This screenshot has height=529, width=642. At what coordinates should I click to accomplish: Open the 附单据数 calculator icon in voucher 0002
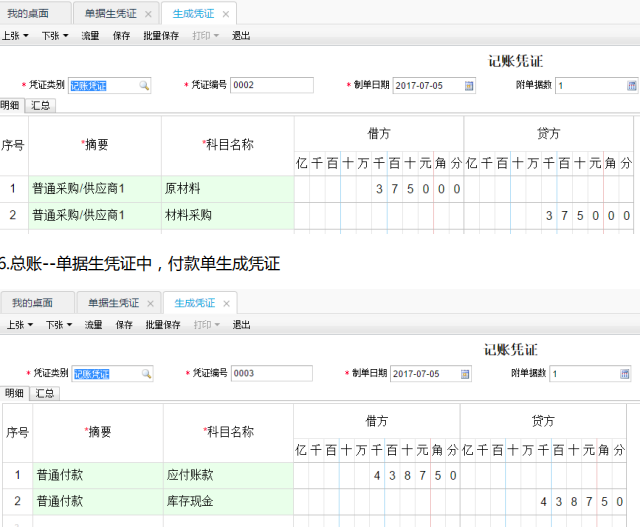632,86
